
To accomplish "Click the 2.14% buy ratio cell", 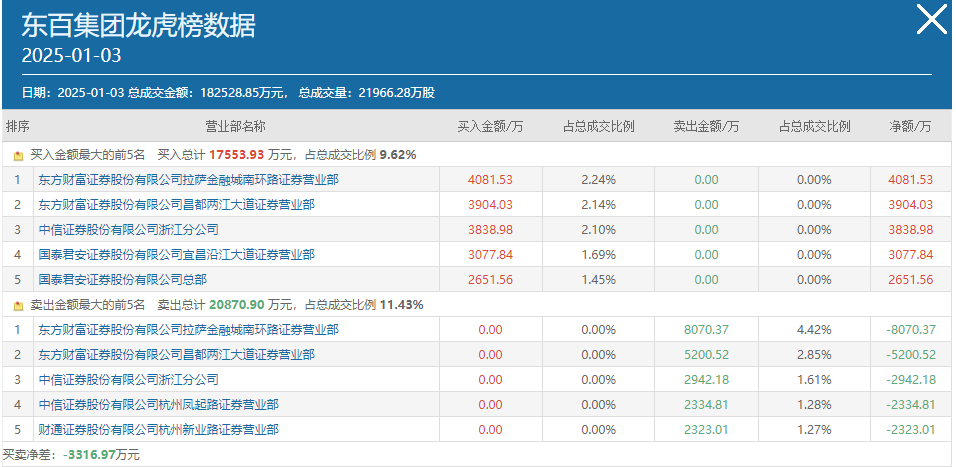I will coord(598,205).
